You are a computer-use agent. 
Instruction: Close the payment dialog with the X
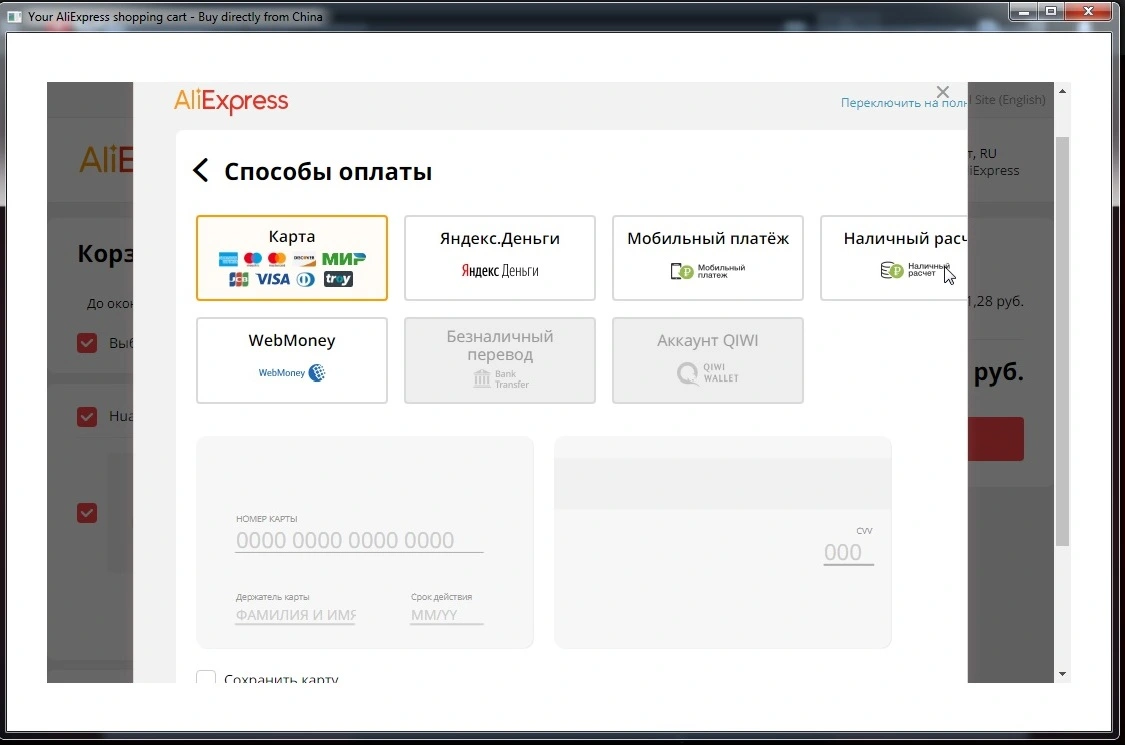coord(943,92)
